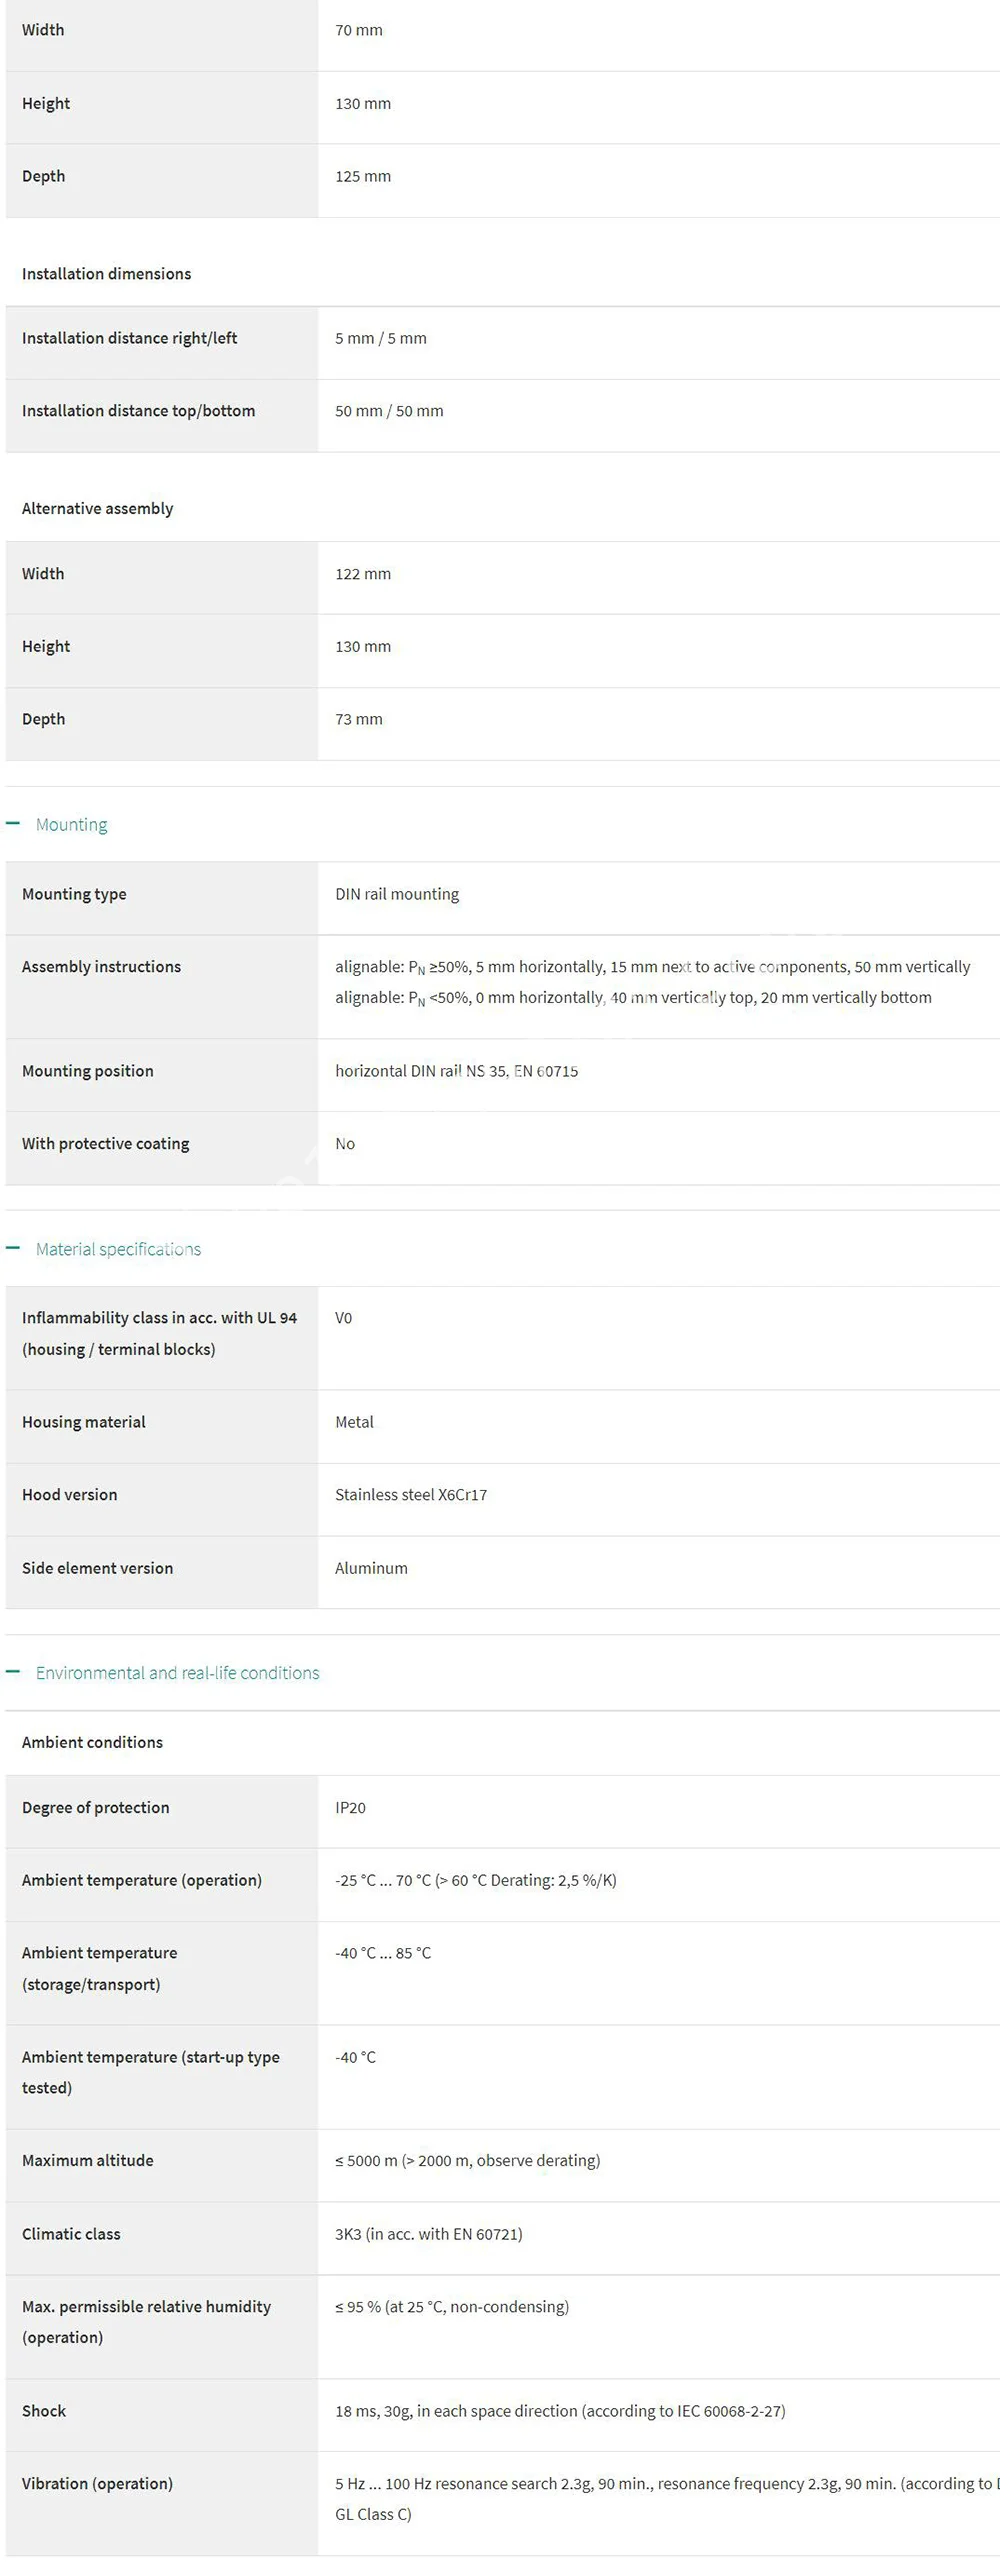Screen dimensions: 1000x2573
Task: Click the Stainless steel X6Cr17 value
Action: pos(411,1495)
